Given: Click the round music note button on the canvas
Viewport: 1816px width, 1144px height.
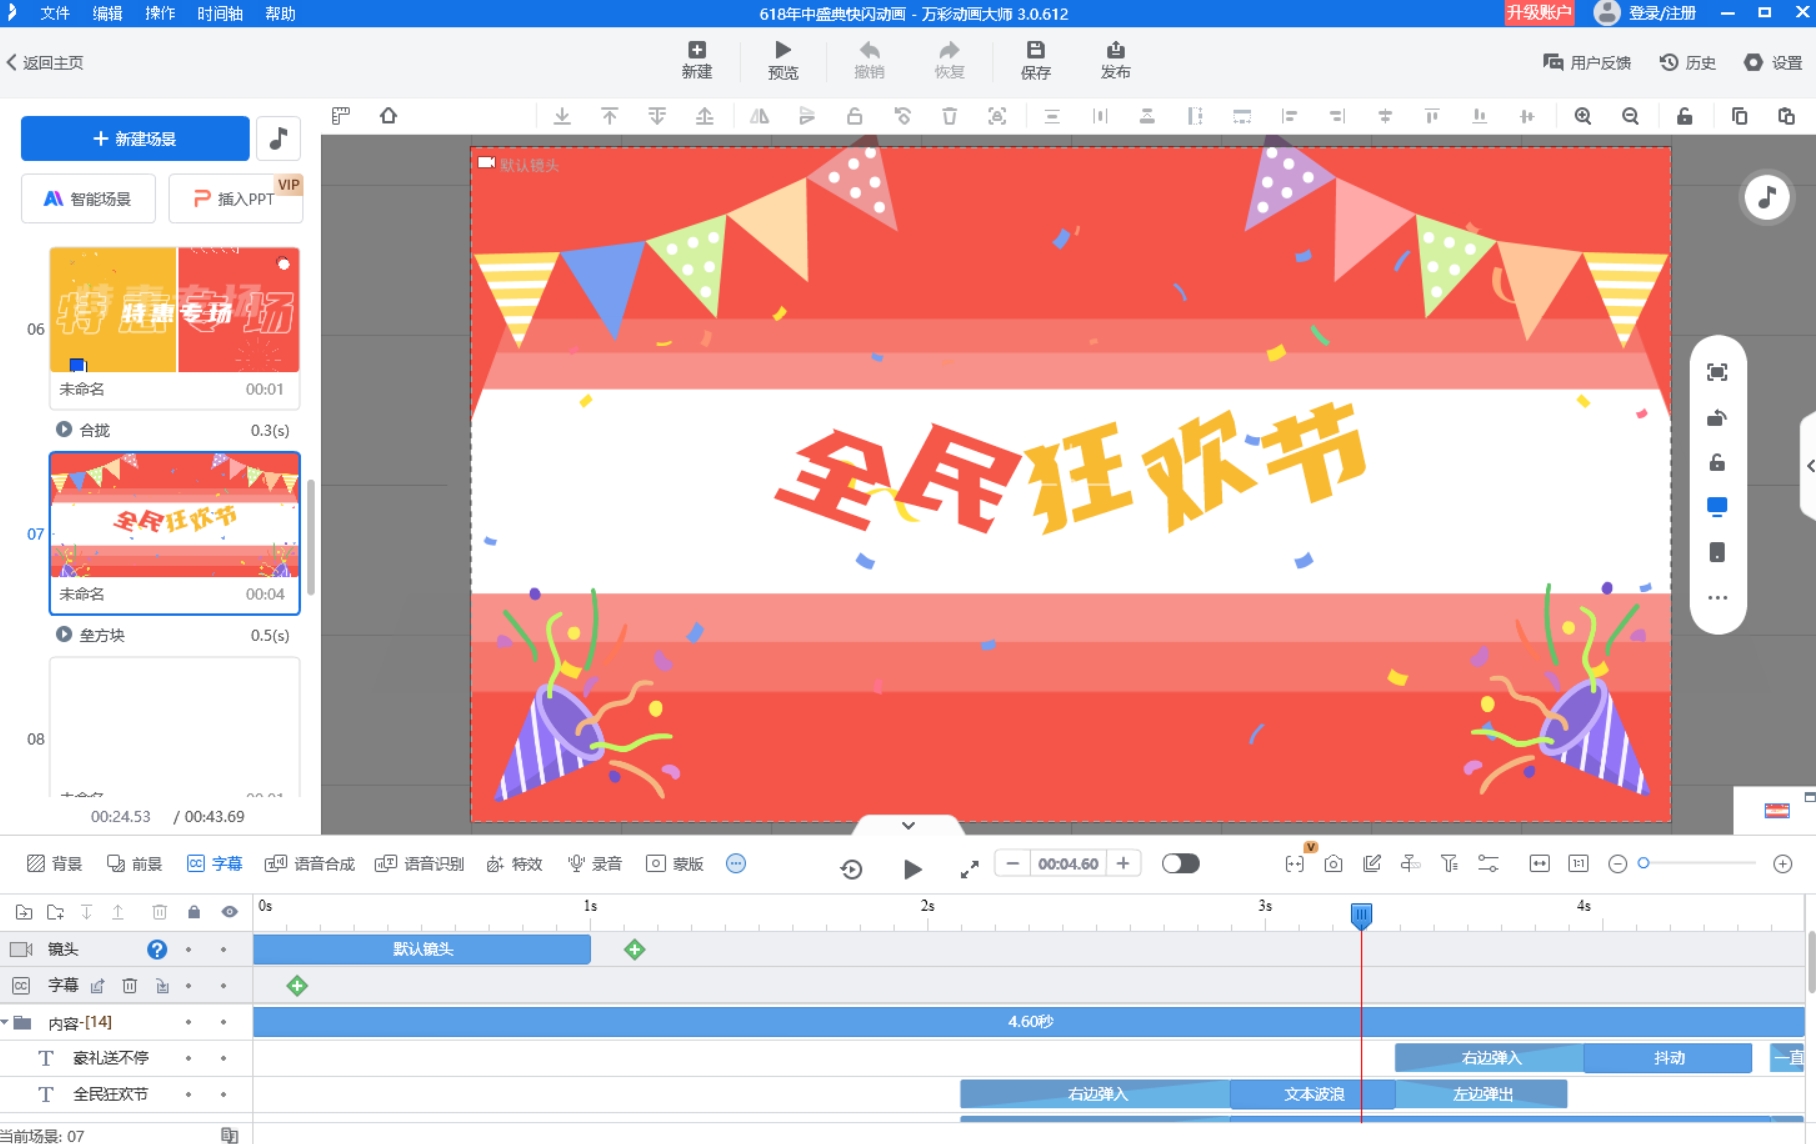Looking at the screenshot, I should point(1767,197).
